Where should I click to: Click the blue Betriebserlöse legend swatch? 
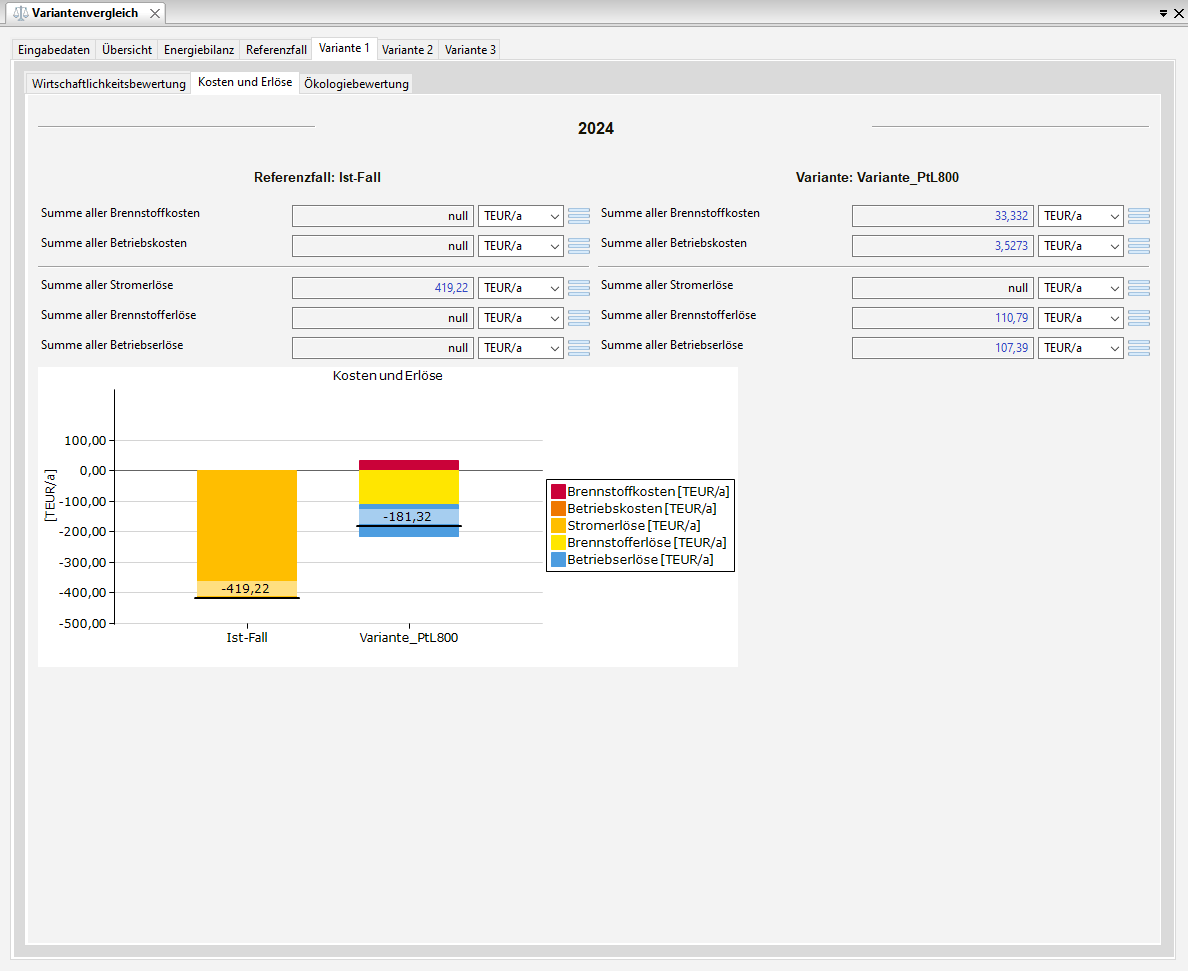pos(558,560)
